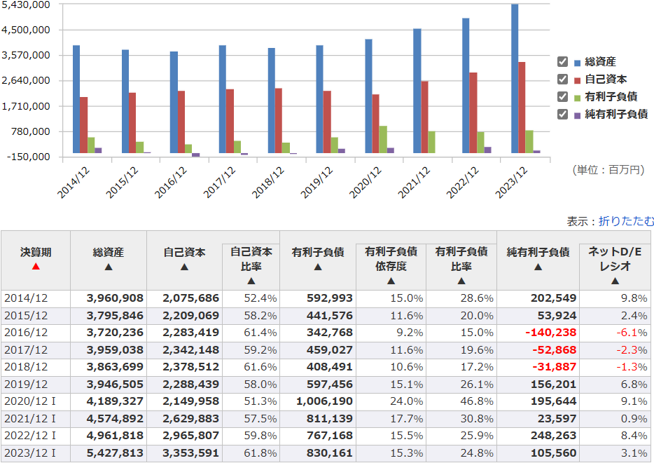
Task: Sort by 自己資本 column arrow
Action: 184,267
